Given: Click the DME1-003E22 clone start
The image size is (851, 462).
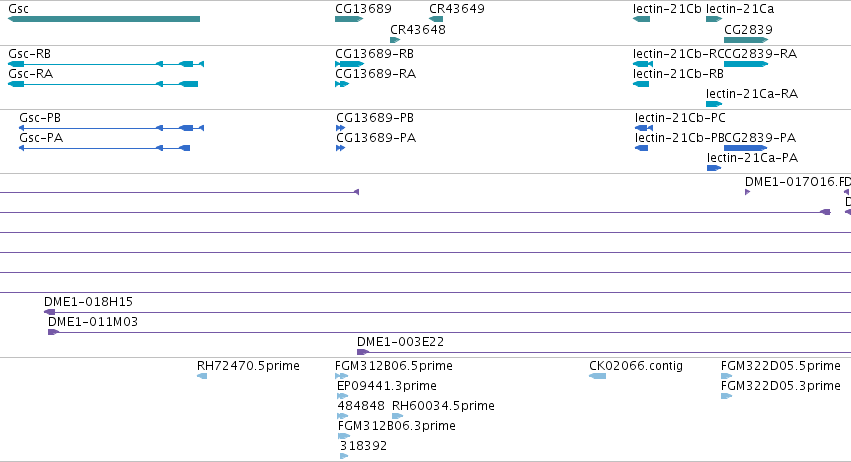Looking at the screenshot, I should pos(363,352).
